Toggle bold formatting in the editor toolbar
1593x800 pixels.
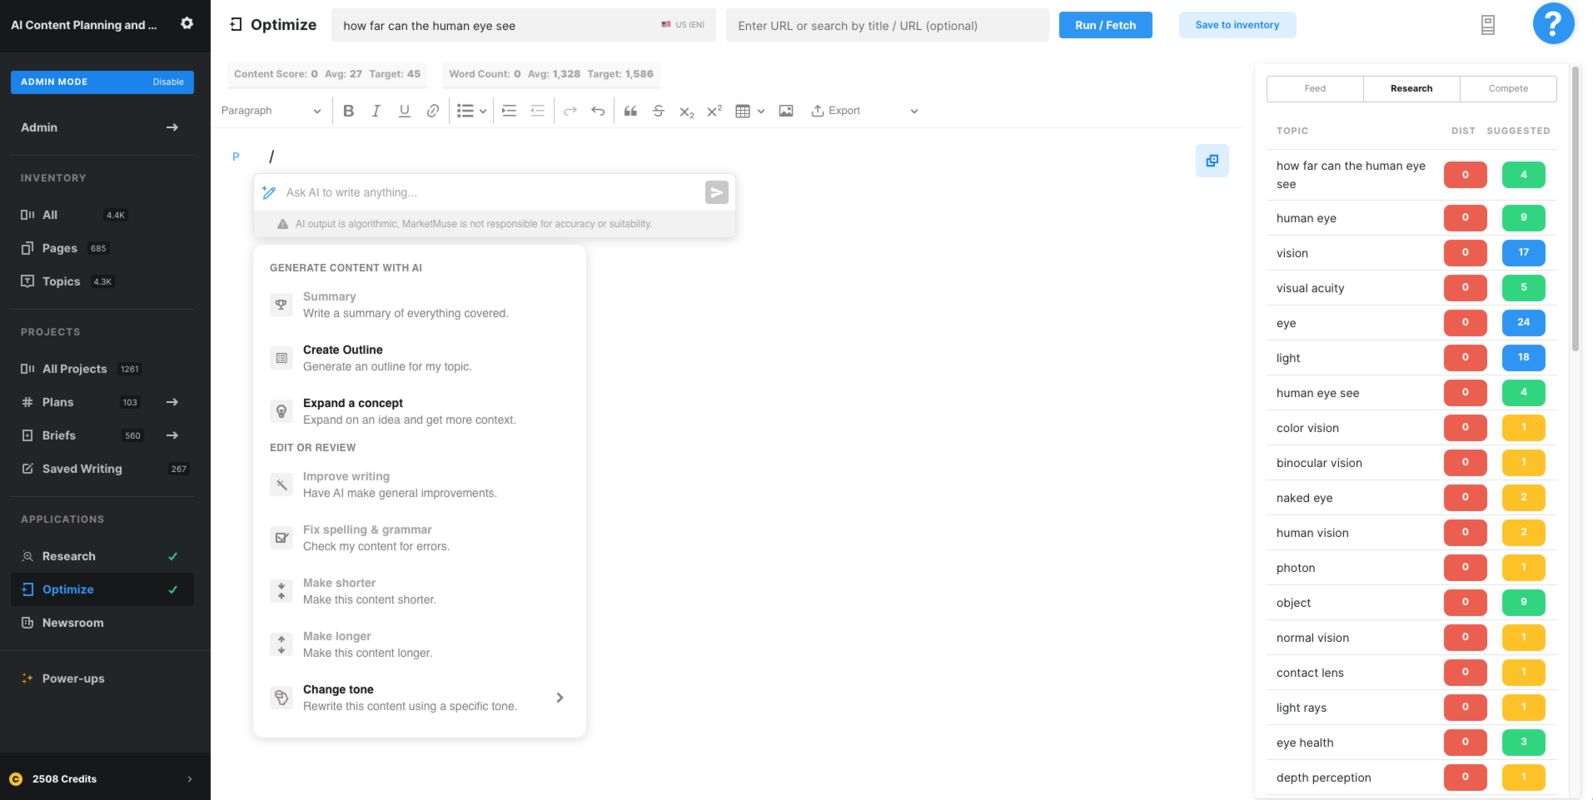pos(348,111)
